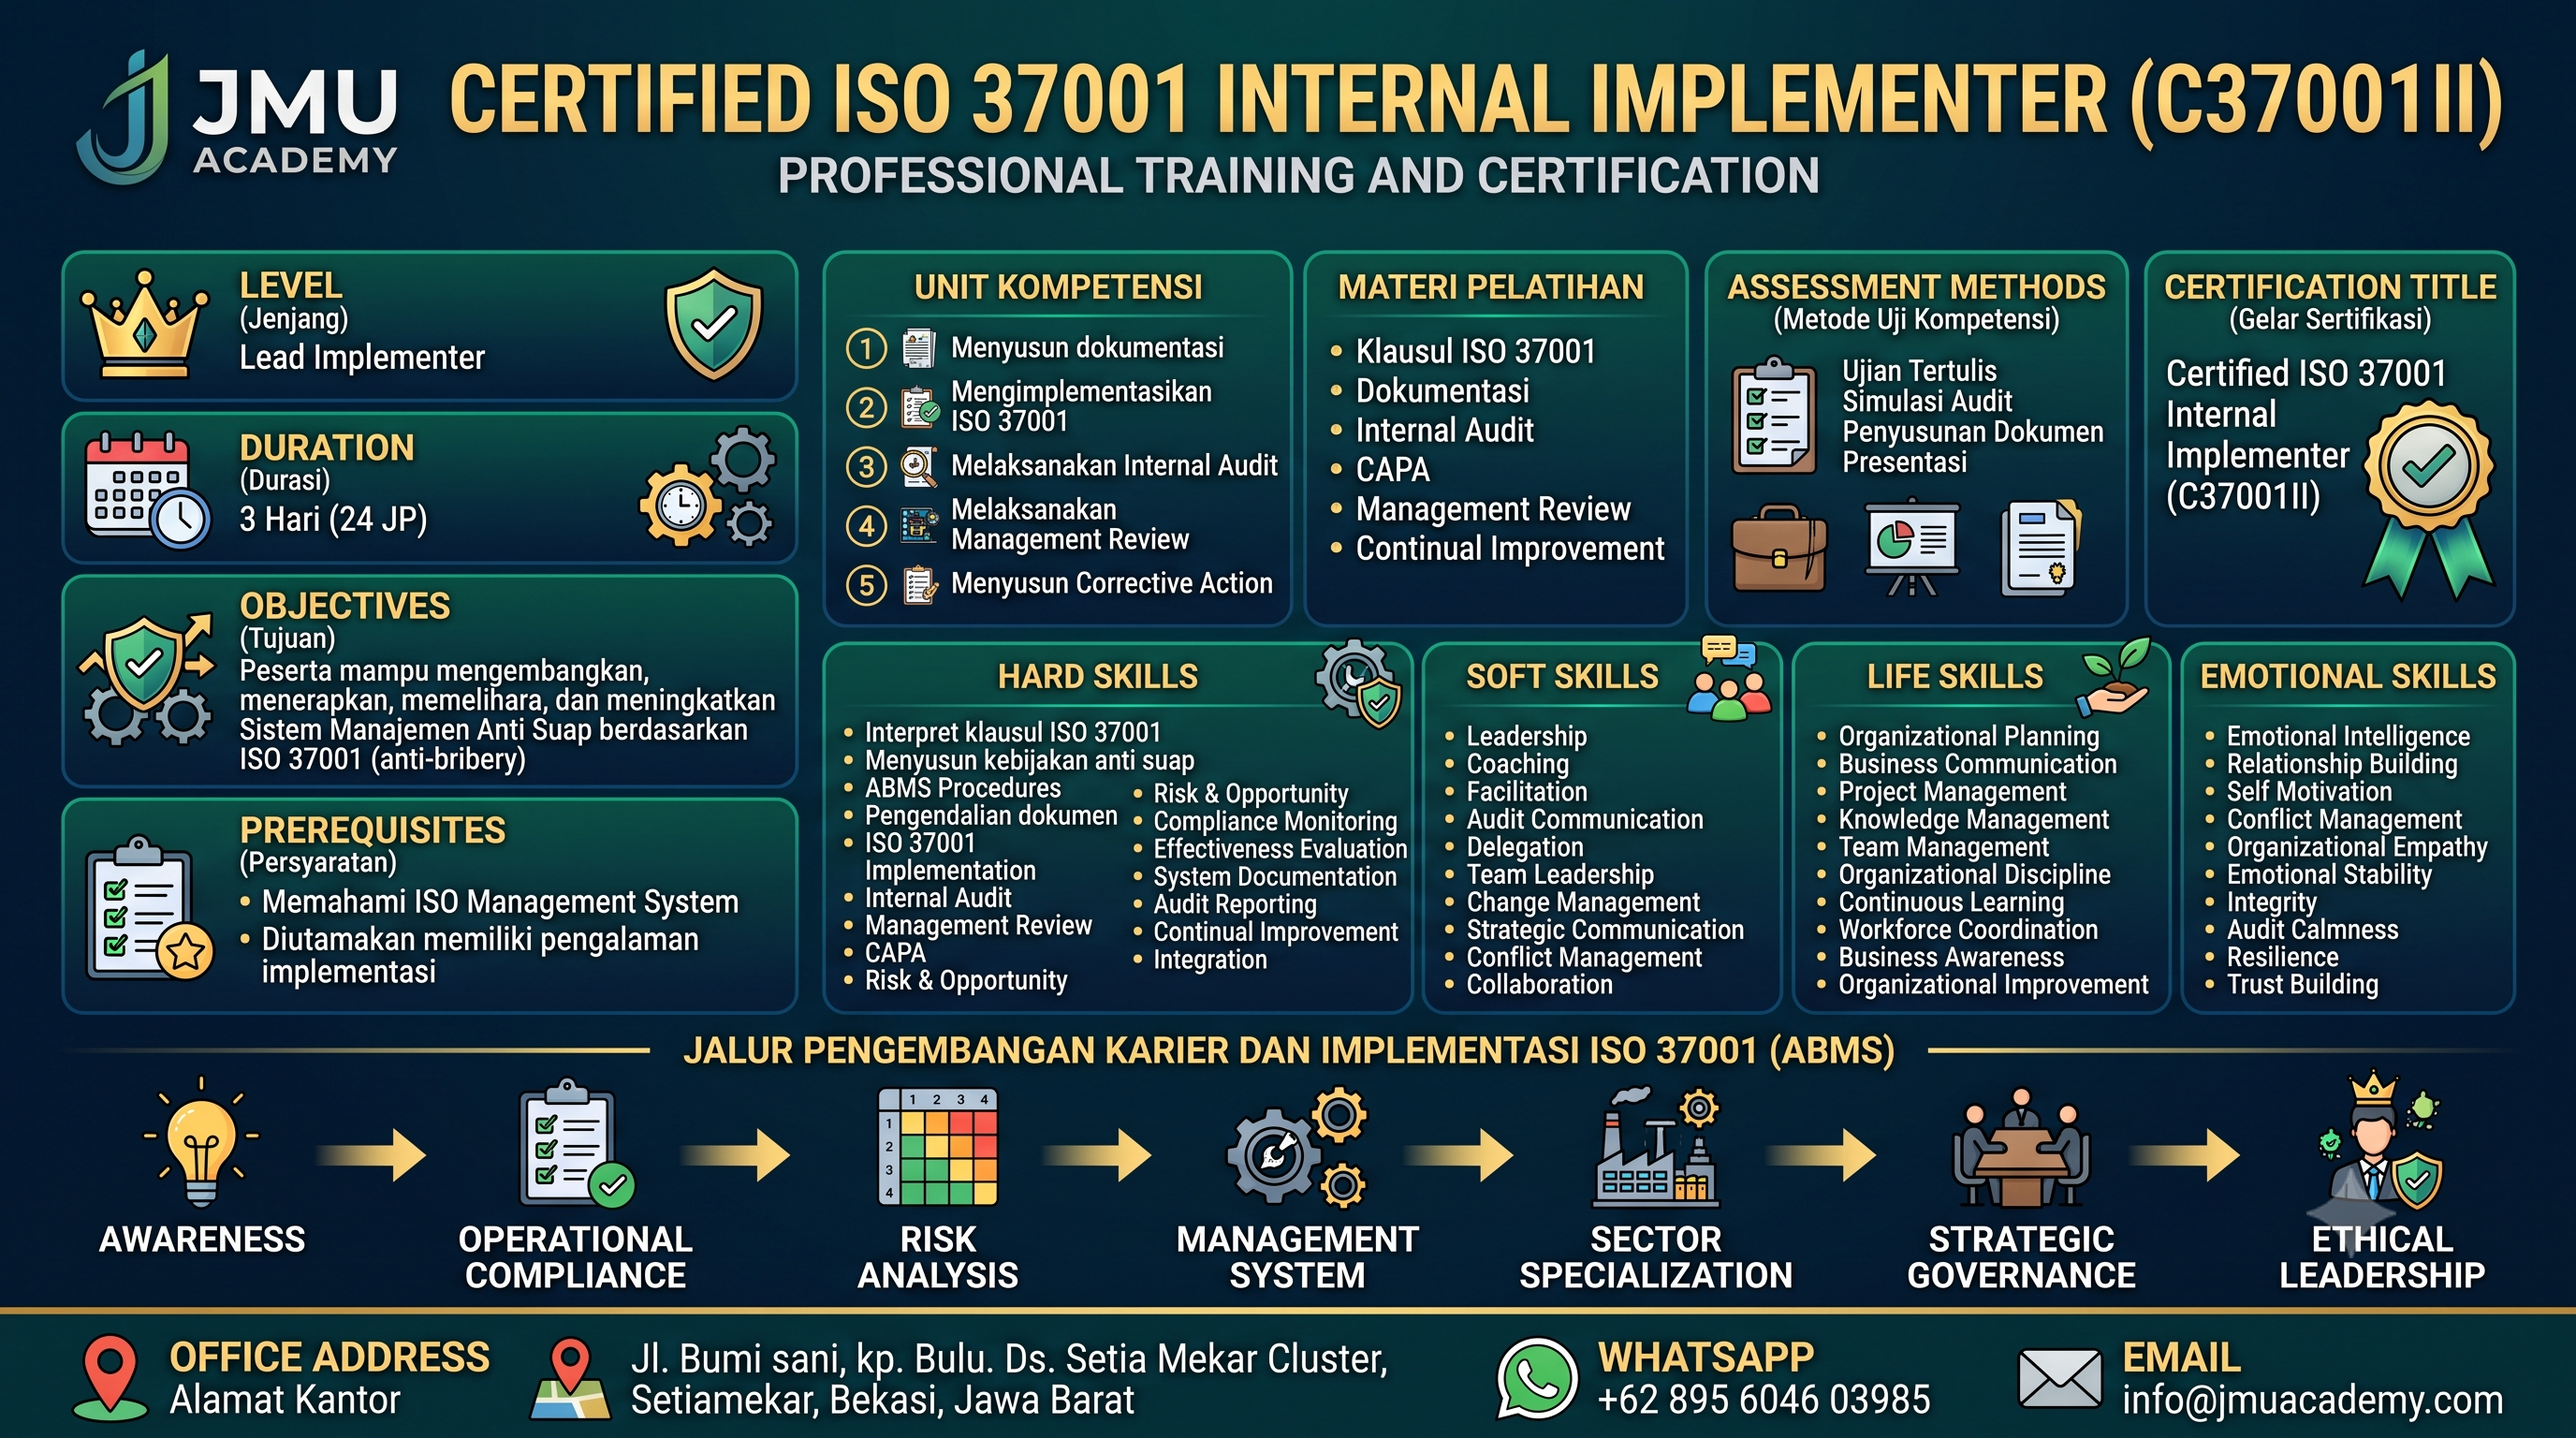Click the gold crown icon beside Level

tap(145, 324)
